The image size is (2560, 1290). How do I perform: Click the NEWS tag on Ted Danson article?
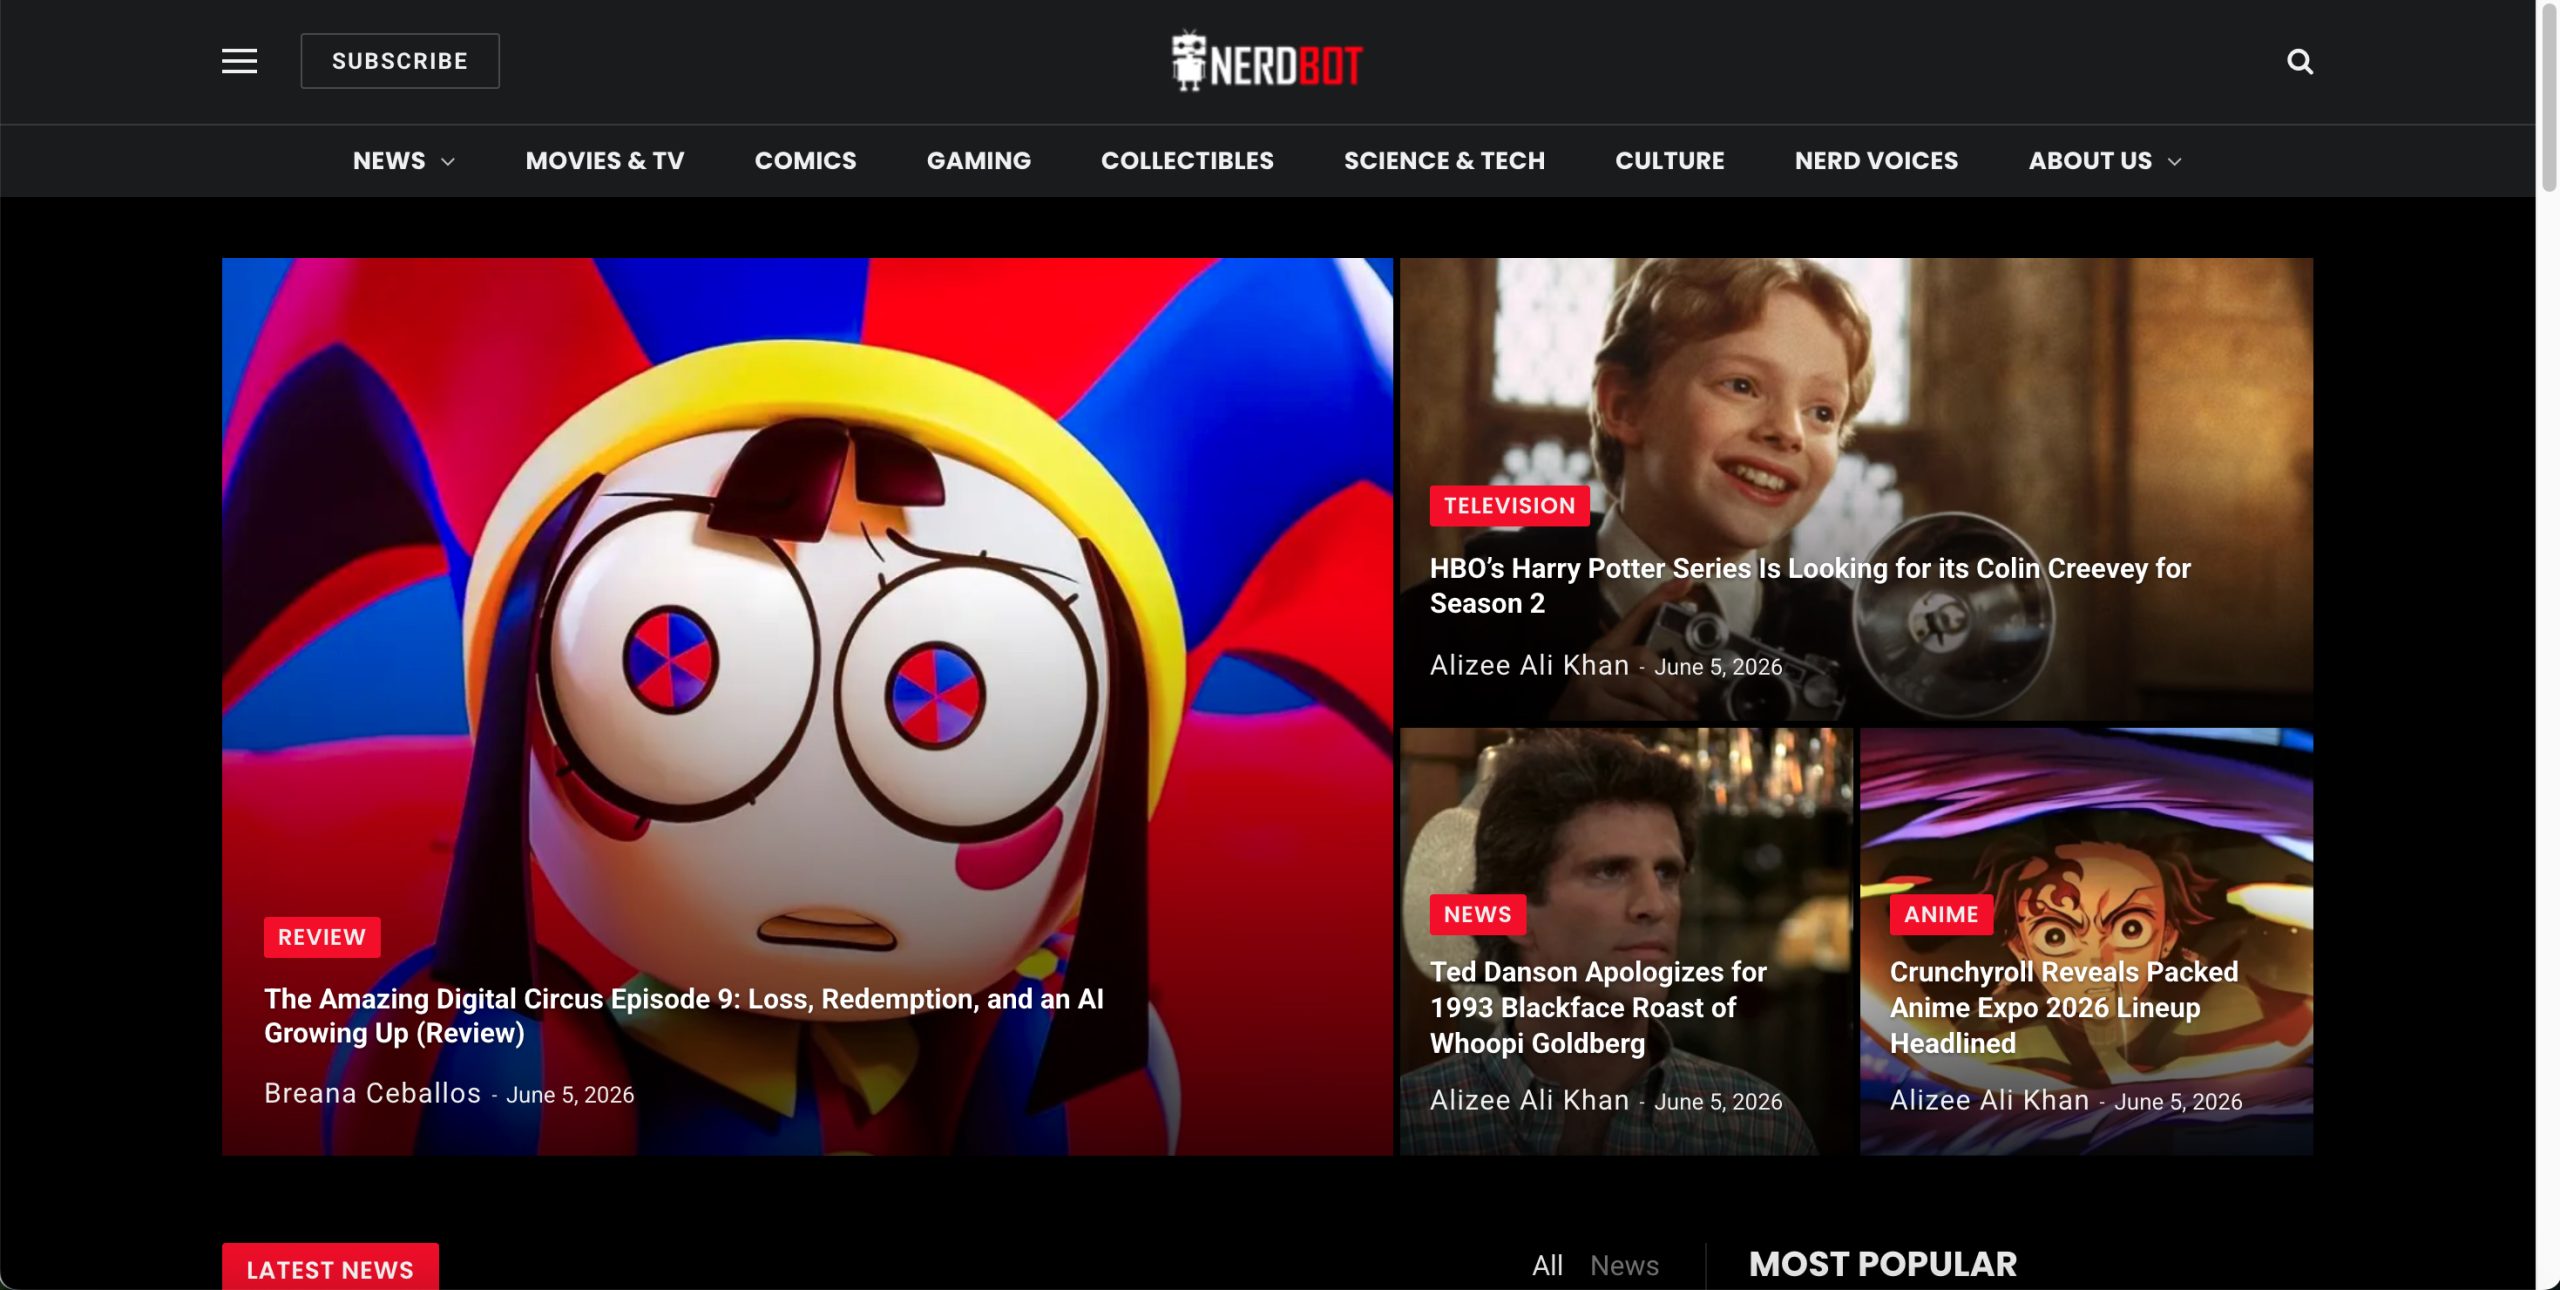pyautogui.click(x=1477, y=914)
